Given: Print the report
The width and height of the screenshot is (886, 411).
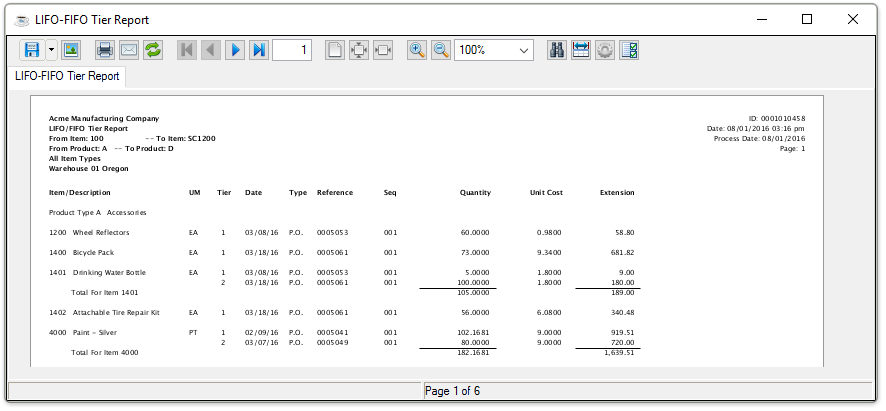Looking at the screenshot, I should click(x=105, y=50).
